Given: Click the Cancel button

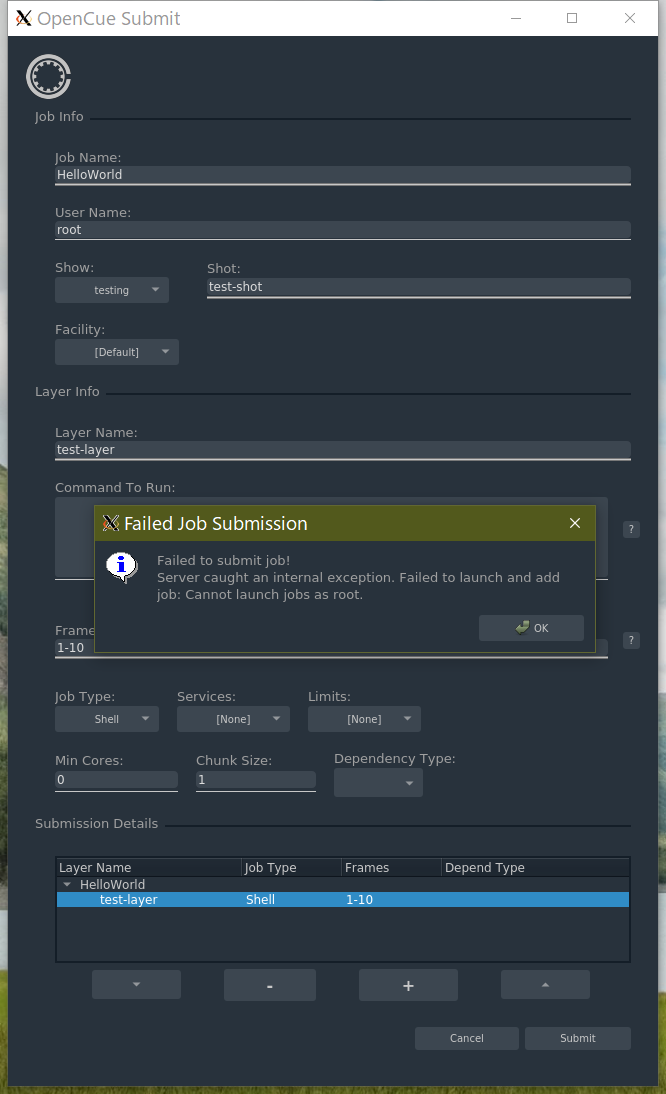Looking at the screenshot, I should tap(467, 1038).
